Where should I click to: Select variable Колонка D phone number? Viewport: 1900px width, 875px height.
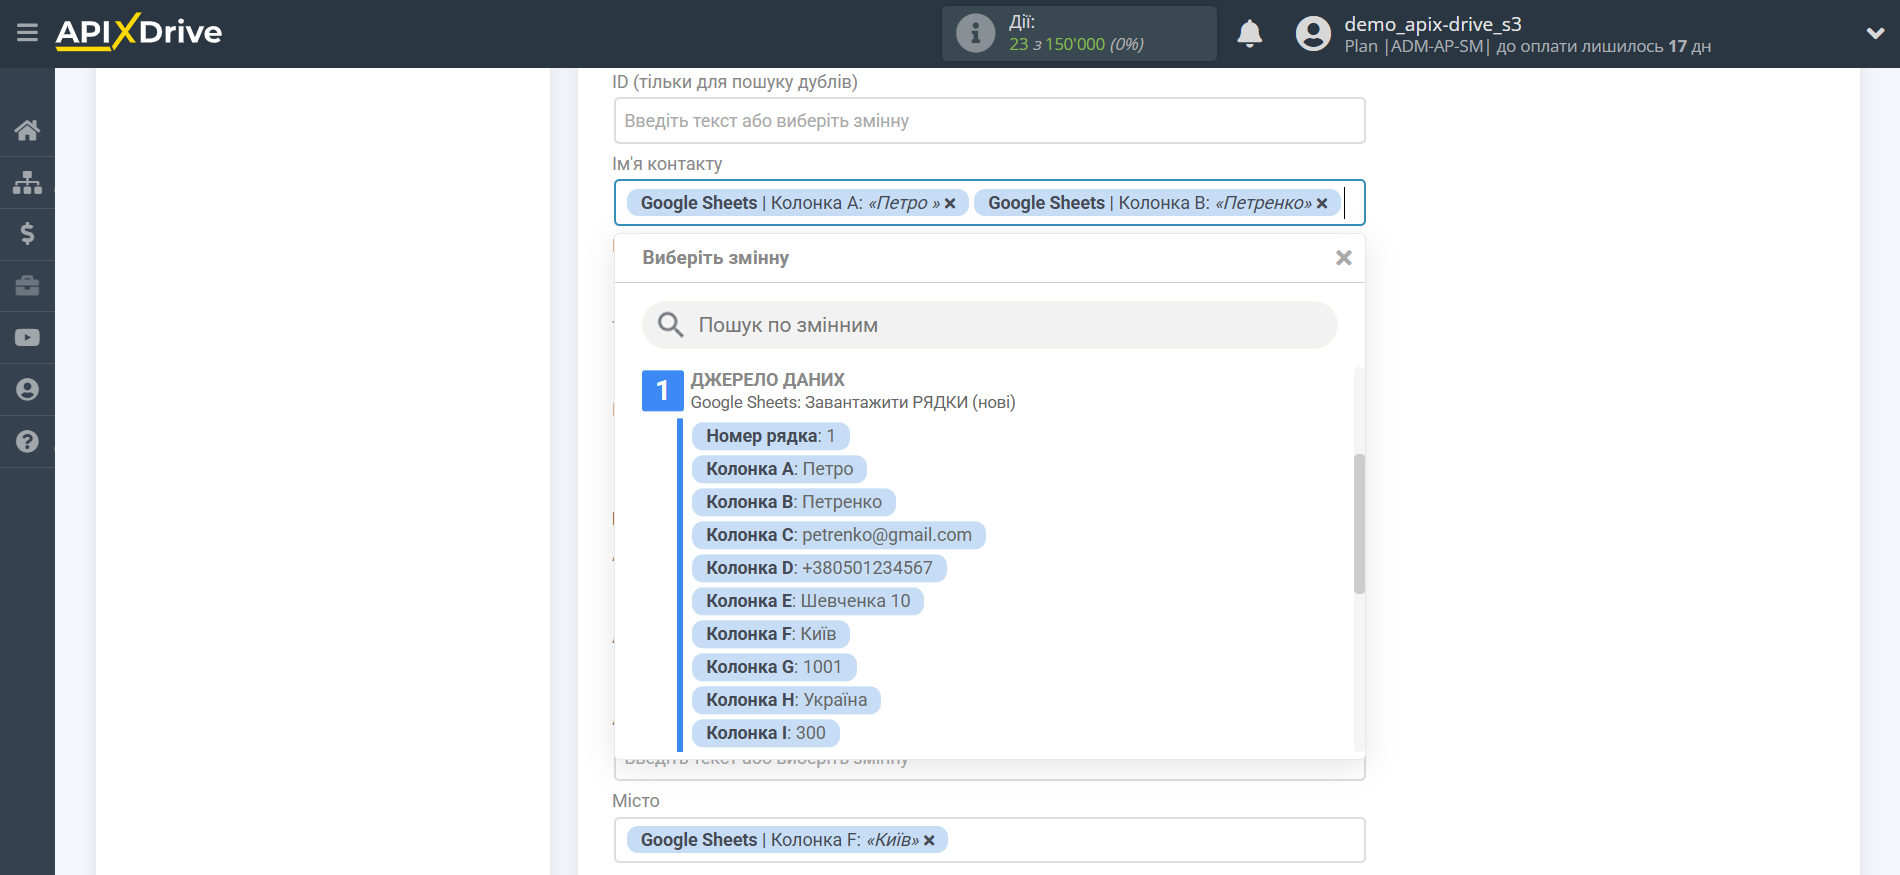coord(819,568)
